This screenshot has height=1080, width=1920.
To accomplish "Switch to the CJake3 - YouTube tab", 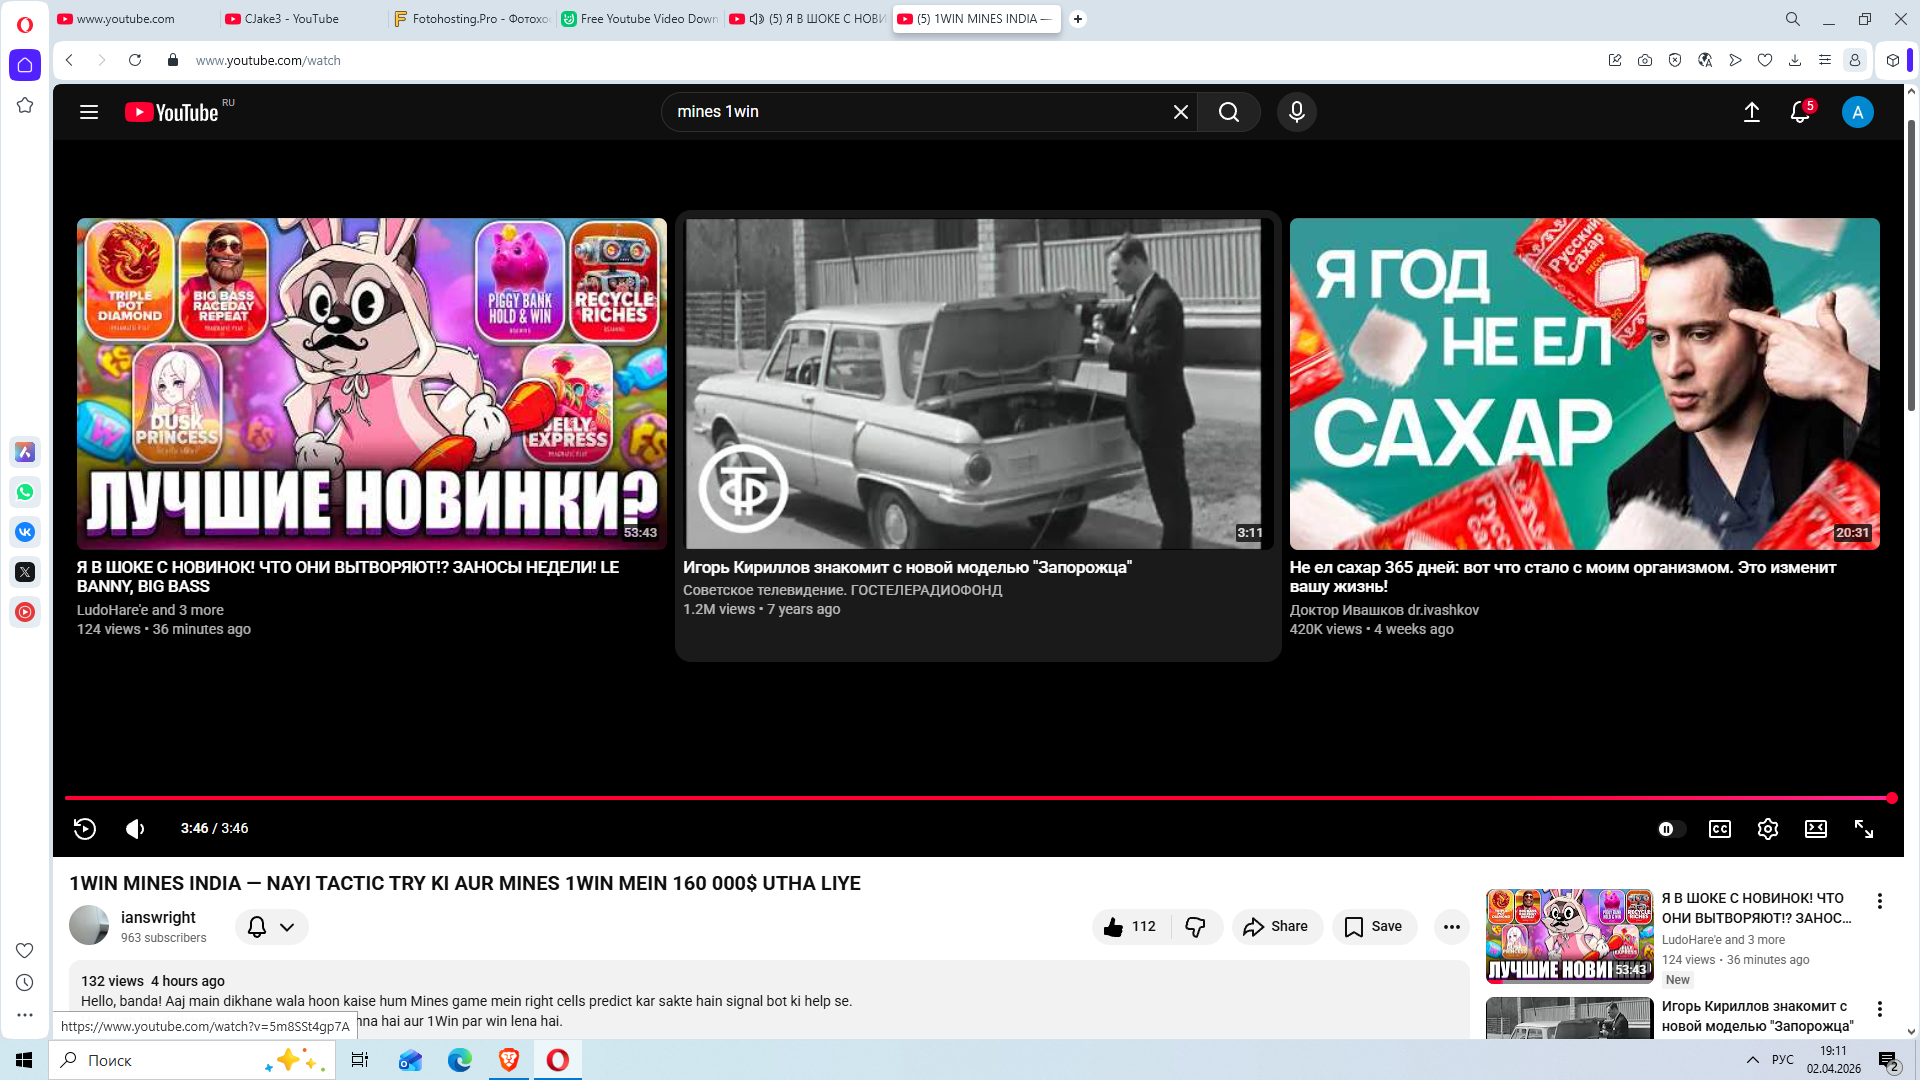I will click(x=291, y=19).
